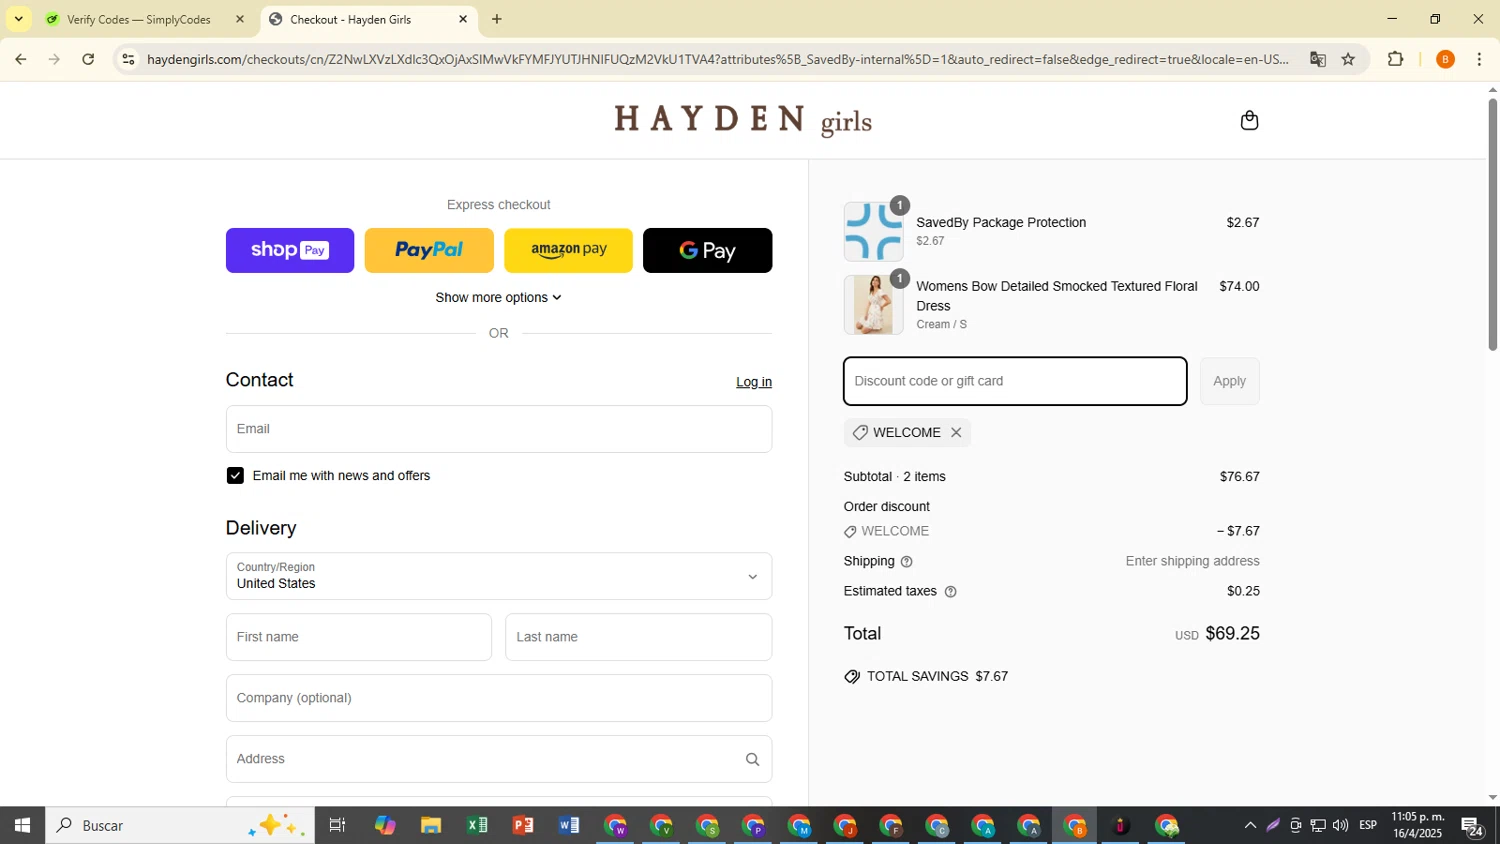The height and width of the screenshot is (844, 1500).
Task: Open Task View in the taskbar
Action: pyautogui.click(x=337, y=826)
